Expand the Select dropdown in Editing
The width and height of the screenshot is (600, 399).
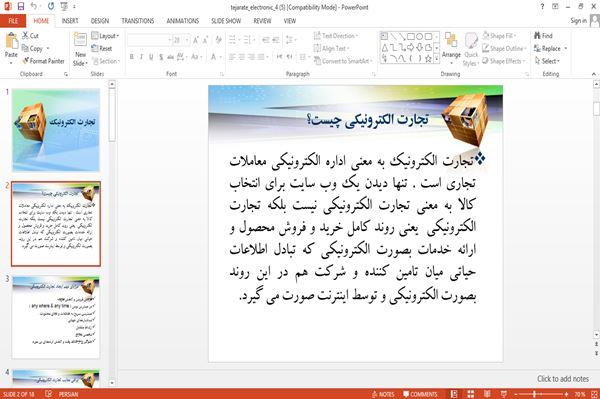pyautogui.click(x=547, y=61)
